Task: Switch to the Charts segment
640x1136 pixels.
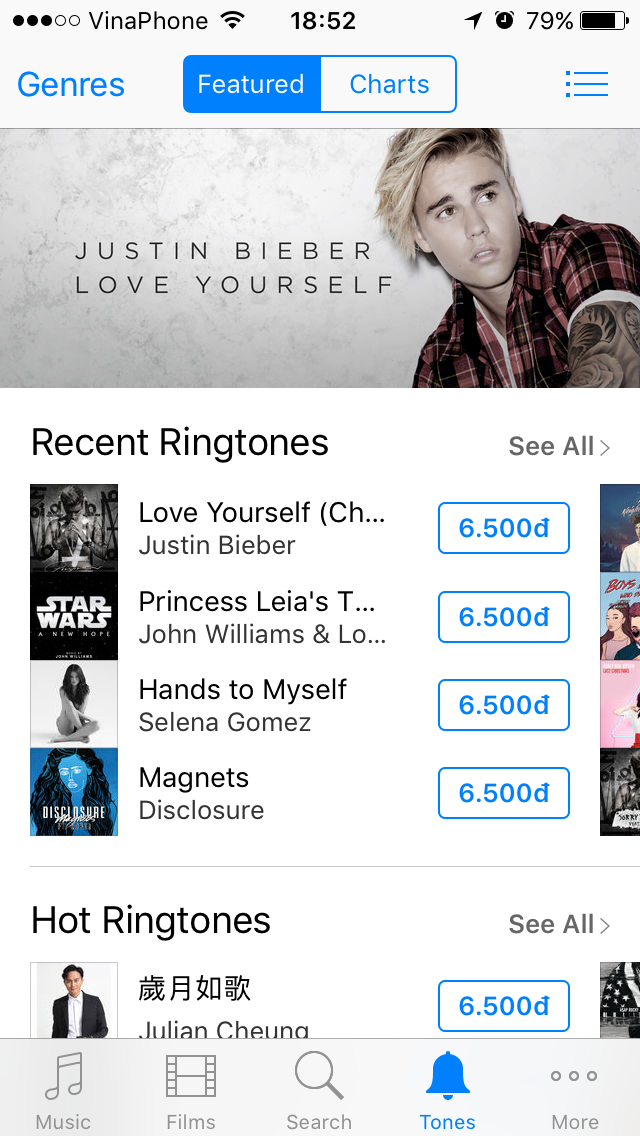Action: click(x=389, y=84)
